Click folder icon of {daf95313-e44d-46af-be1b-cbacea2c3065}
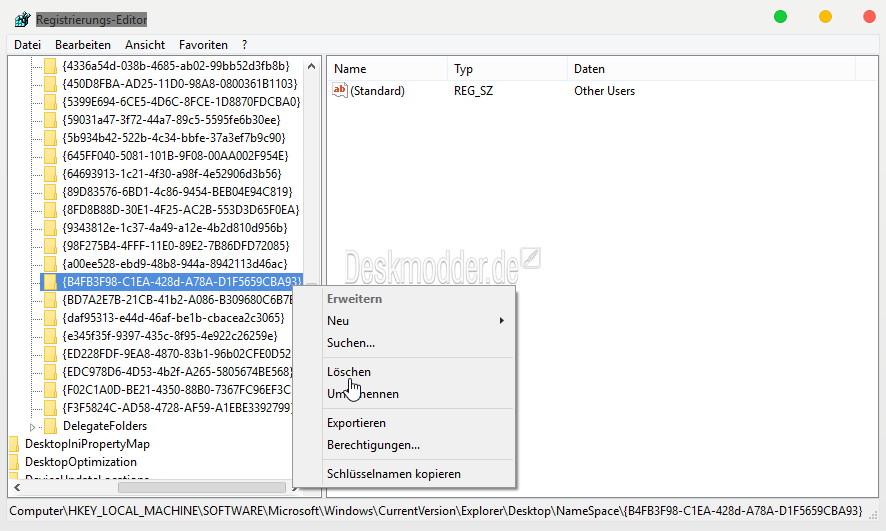The height and width of the screenshot is (531, 886). point(50,318)
